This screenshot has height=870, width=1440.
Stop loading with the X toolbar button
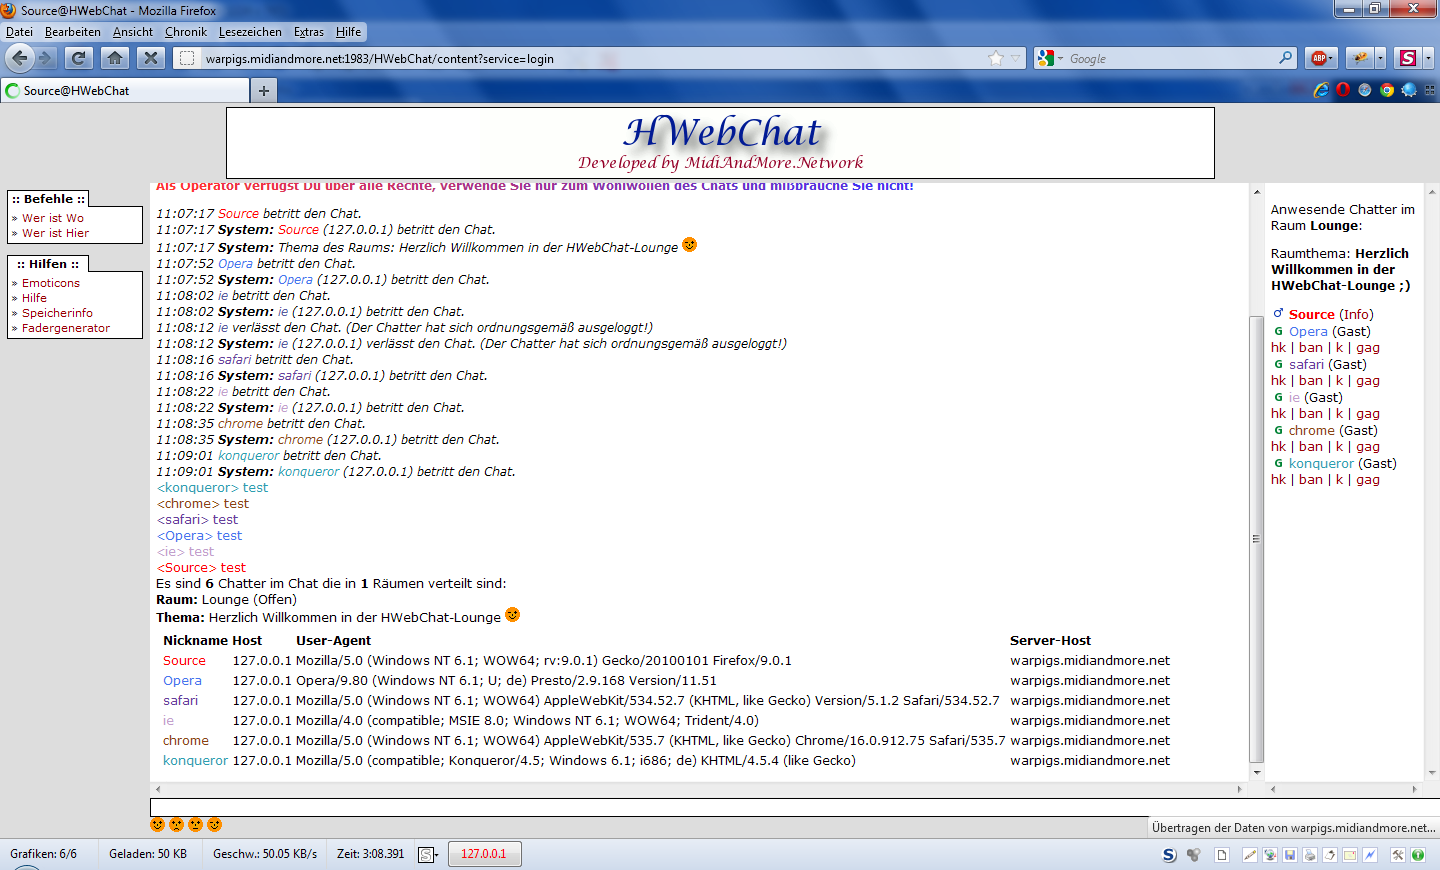[150, 58]
